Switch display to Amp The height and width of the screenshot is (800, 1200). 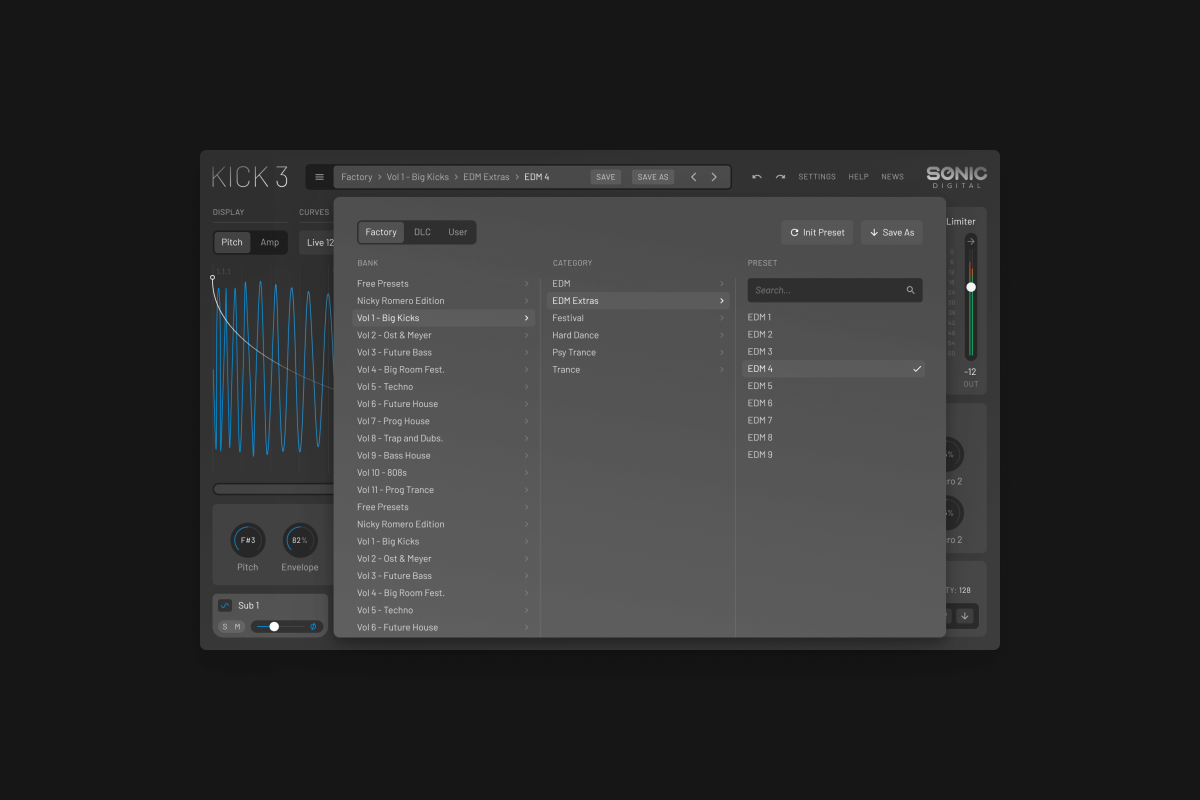(x=270, y=242)
